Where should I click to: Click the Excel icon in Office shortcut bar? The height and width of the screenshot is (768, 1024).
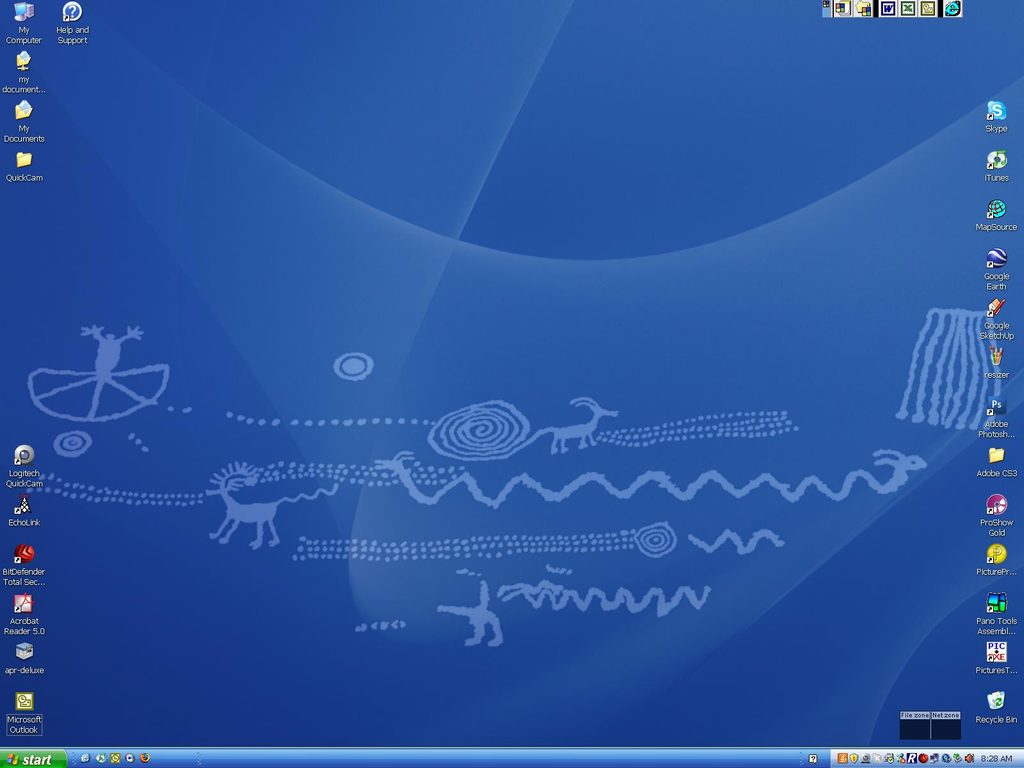[908, 9]
